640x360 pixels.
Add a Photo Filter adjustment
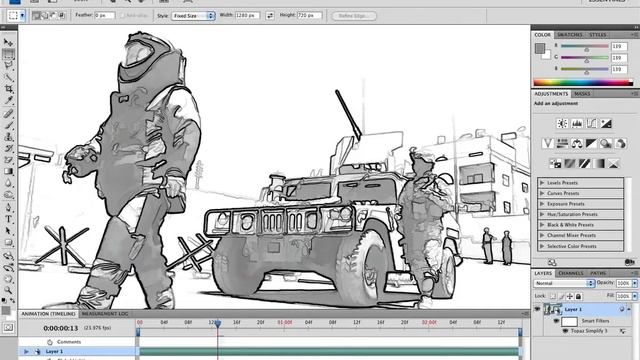click(606, 143)
